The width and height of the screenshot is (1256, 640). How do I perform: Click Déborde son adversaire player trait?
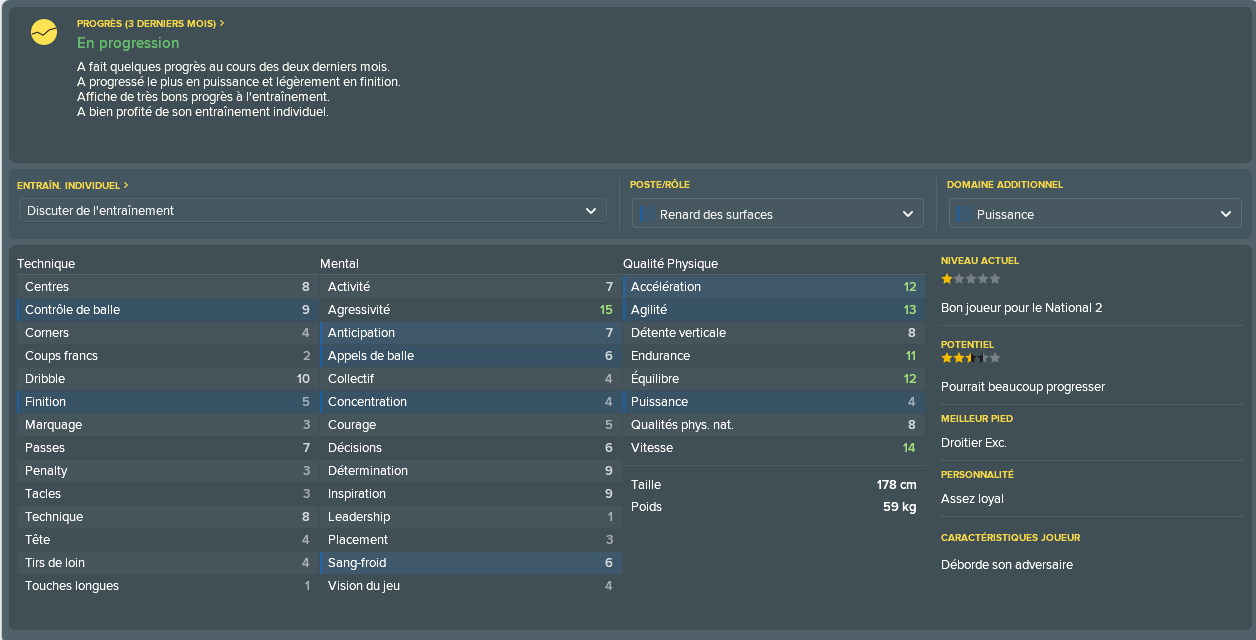point(1007,565)
